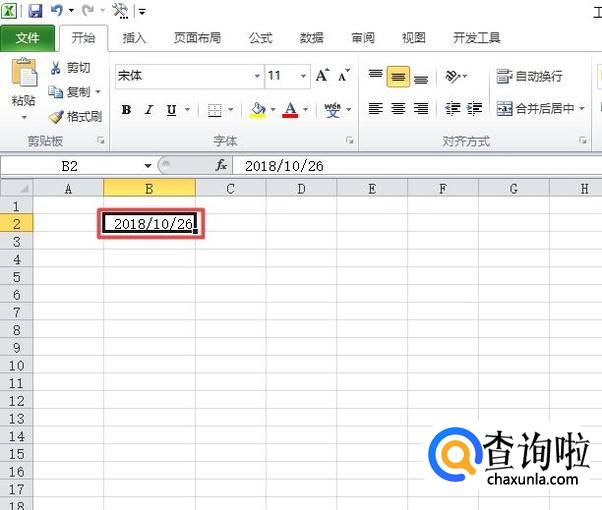Click the Cut (剪切) scissors icon
The height and width of the screenshot is (510, 602).
(x=56, y=68)
